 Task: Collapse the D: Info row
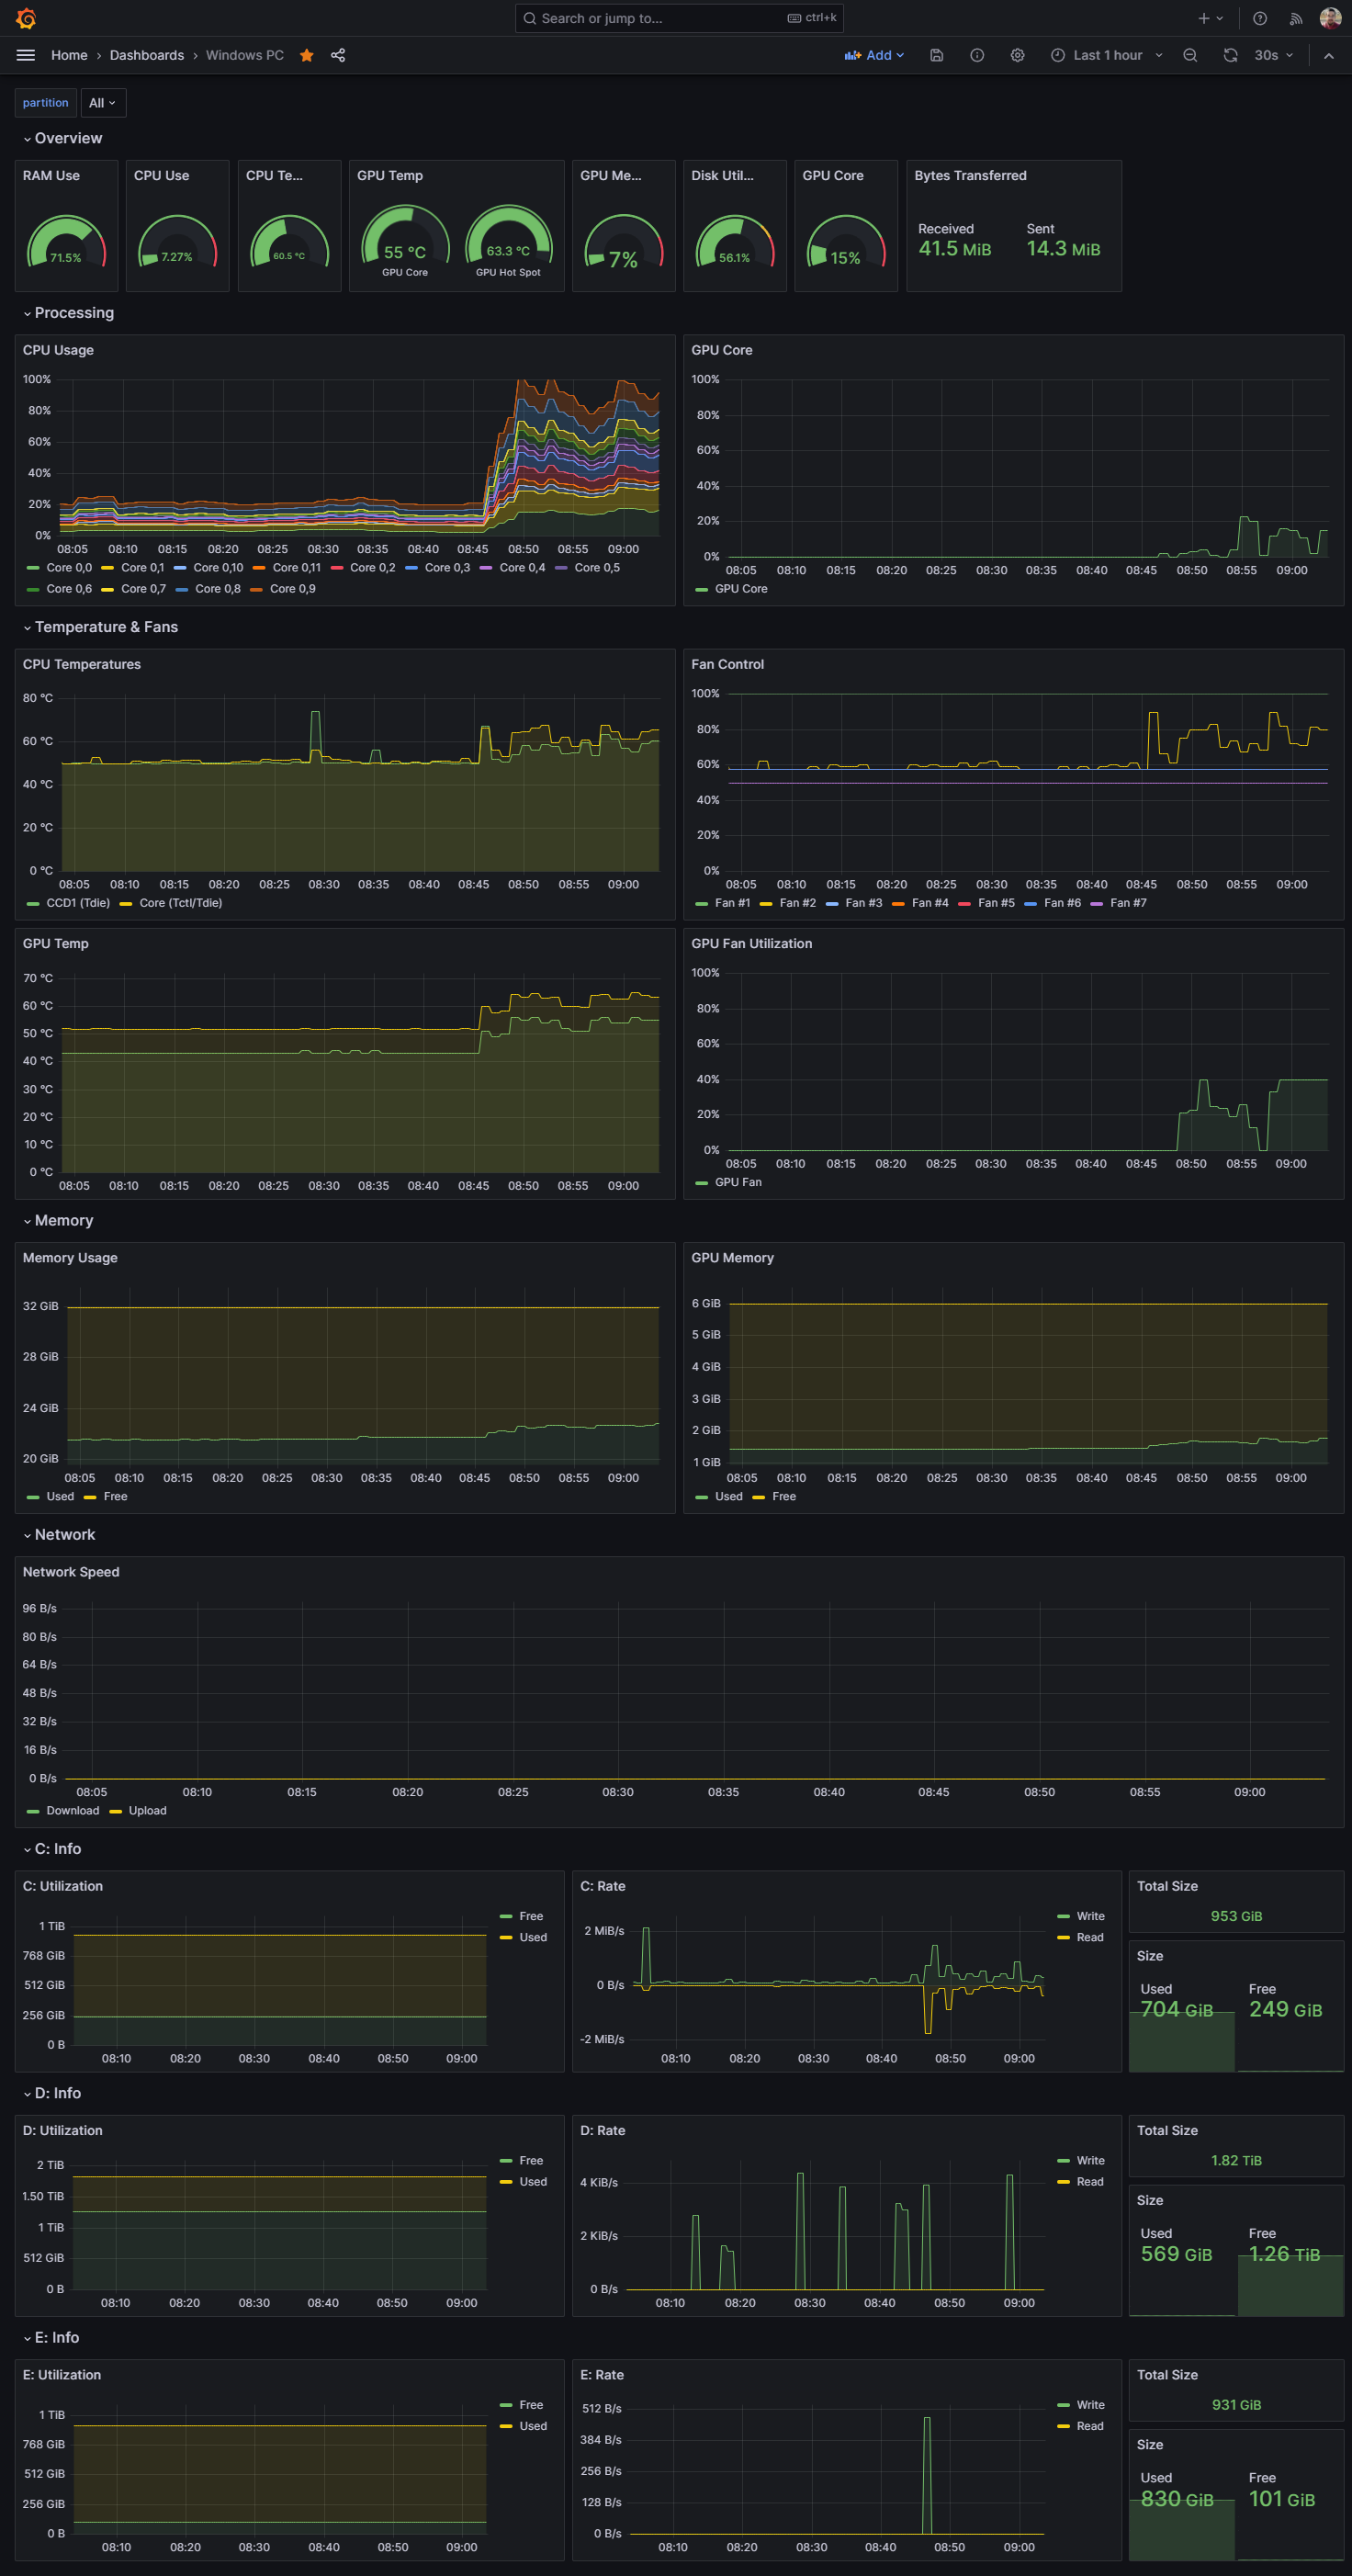click(x=52, y=2093)
